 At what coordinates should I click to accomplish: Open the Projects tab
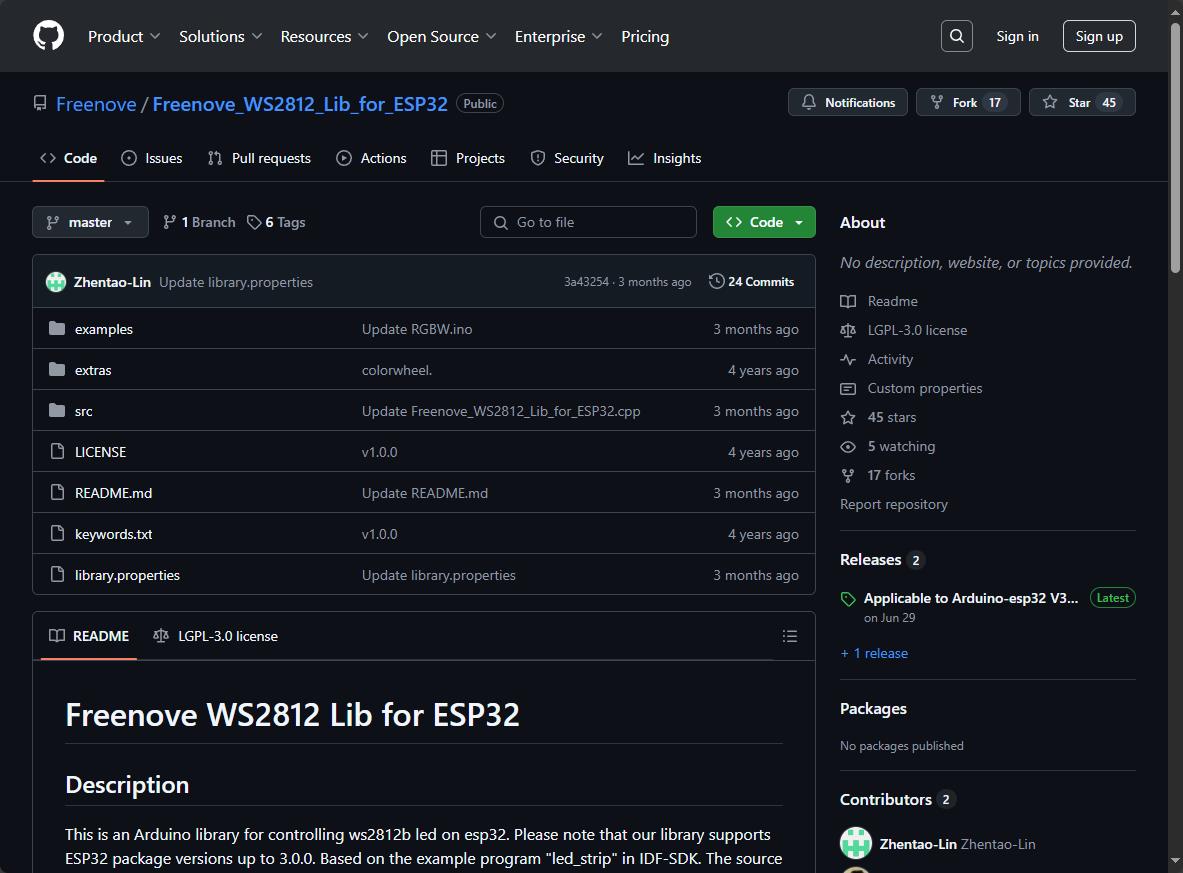click(x=468, y=158)
